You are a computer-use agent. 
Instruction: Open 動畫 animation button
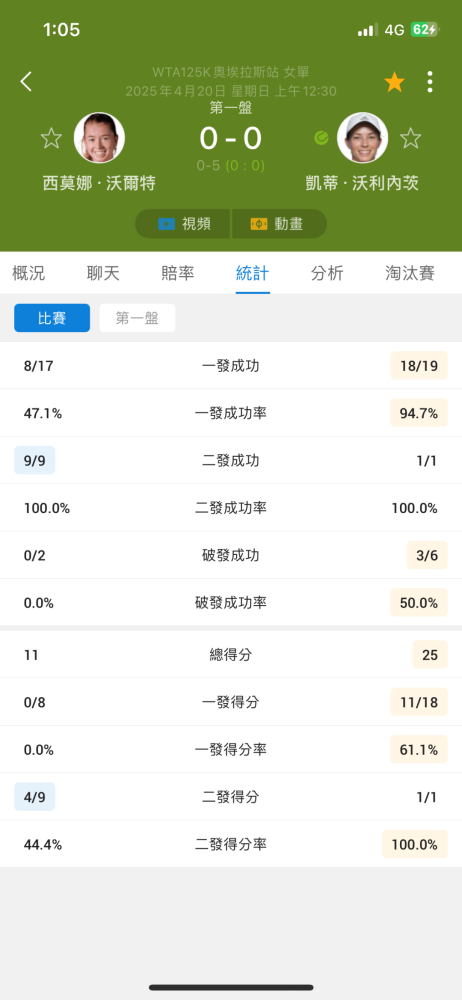tap(279, 224)
